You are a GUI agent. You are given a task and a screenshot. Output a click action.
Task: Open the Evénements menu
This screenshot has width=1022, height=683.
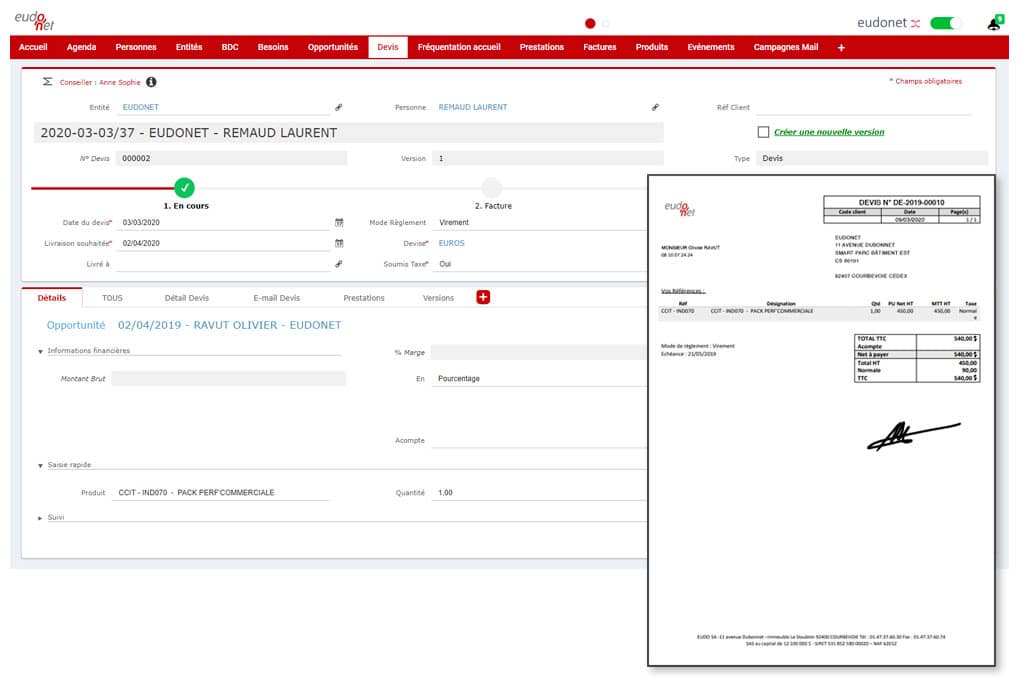(x=711, y=47)
